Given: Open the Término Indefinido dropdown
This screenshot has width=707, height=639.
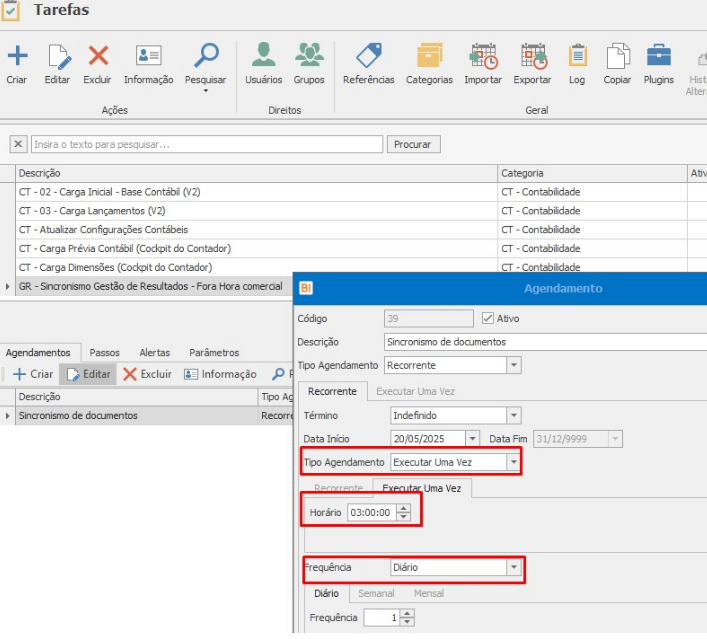Looking at the screenshot, I should pos(514,415).
